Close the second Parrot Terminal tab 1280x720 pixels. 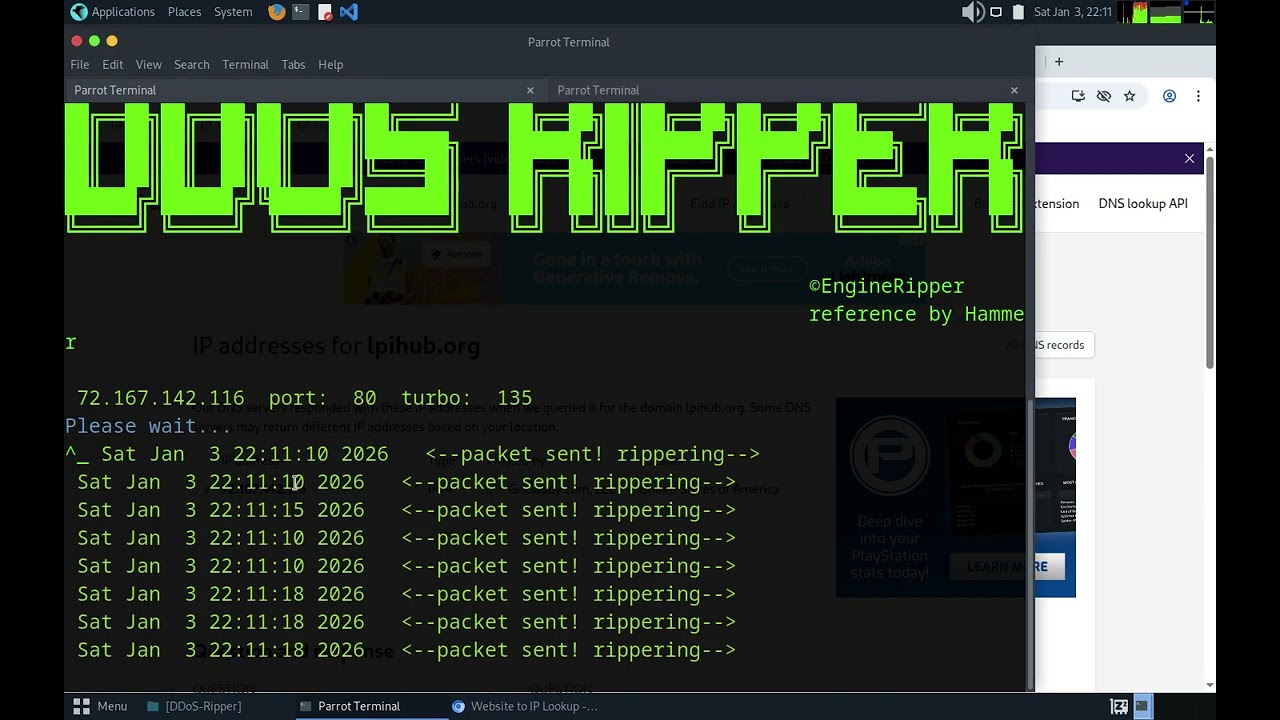coord(1014,90)
